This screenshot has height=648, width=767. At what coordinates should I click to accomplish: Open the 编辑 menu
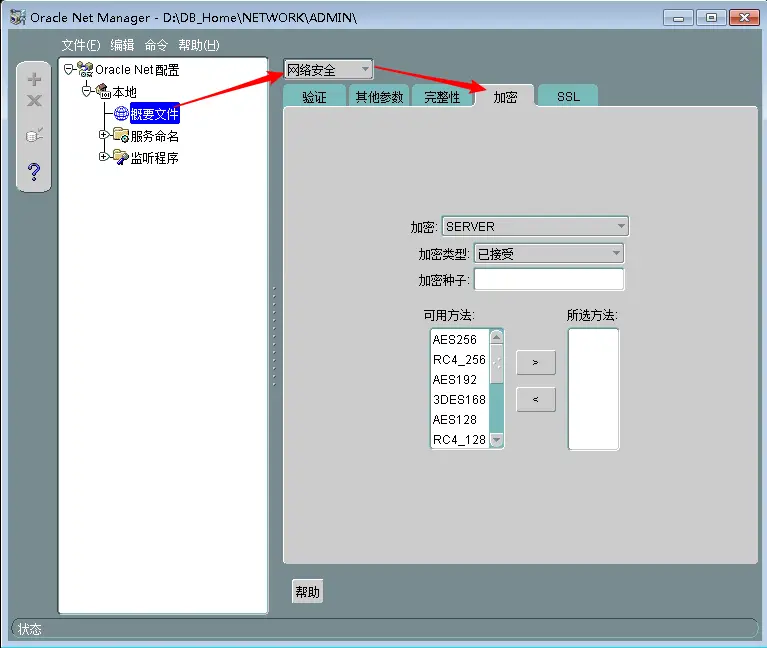click(122, 45)
